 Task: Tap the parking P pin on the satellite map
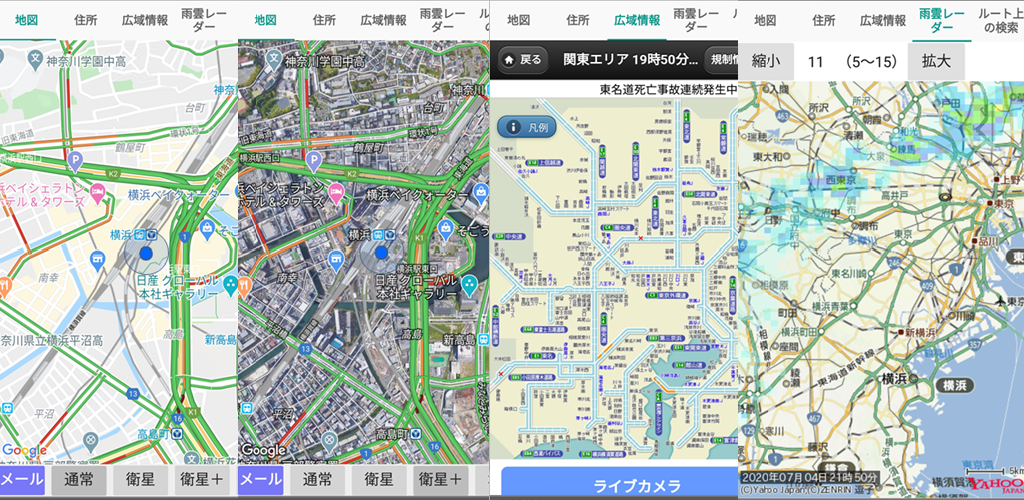(313, 160)
